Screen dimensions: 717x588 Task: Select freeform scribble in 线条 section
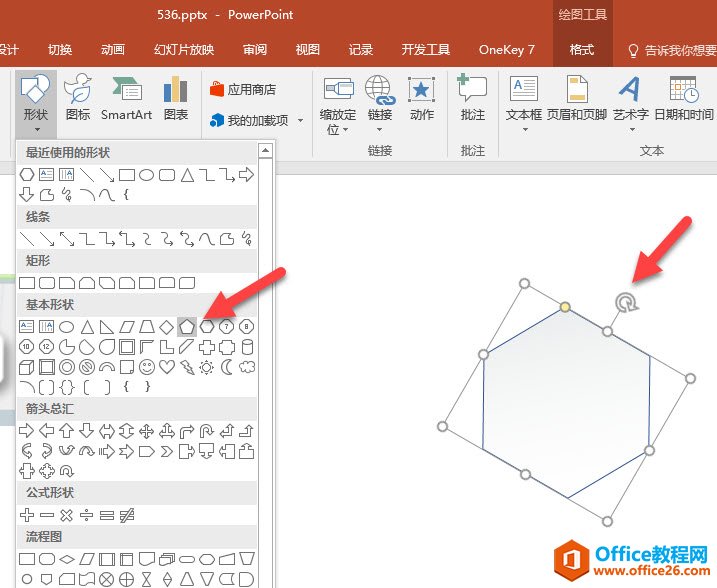pyautogui.click(x=247, y=239)
